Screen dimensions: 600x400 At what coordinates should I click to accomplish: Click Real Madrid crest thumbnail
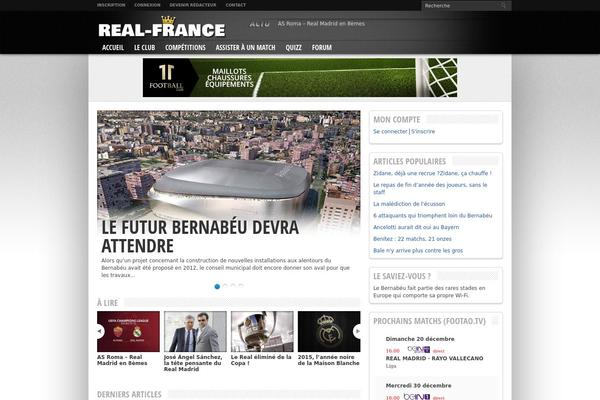329,331
